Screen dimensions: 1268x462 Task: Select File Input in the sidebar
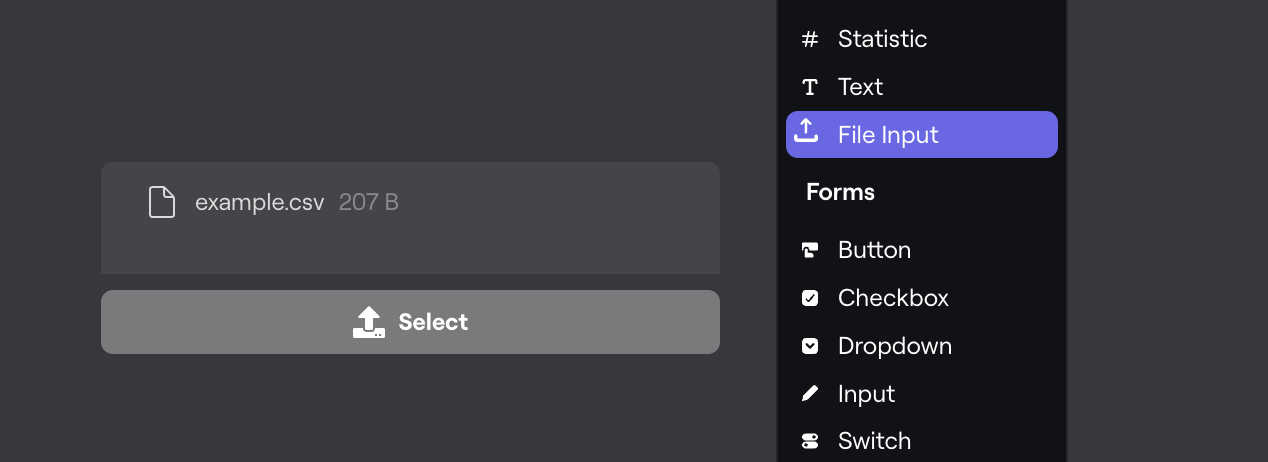pyautogui.click(x=888, y=135)
